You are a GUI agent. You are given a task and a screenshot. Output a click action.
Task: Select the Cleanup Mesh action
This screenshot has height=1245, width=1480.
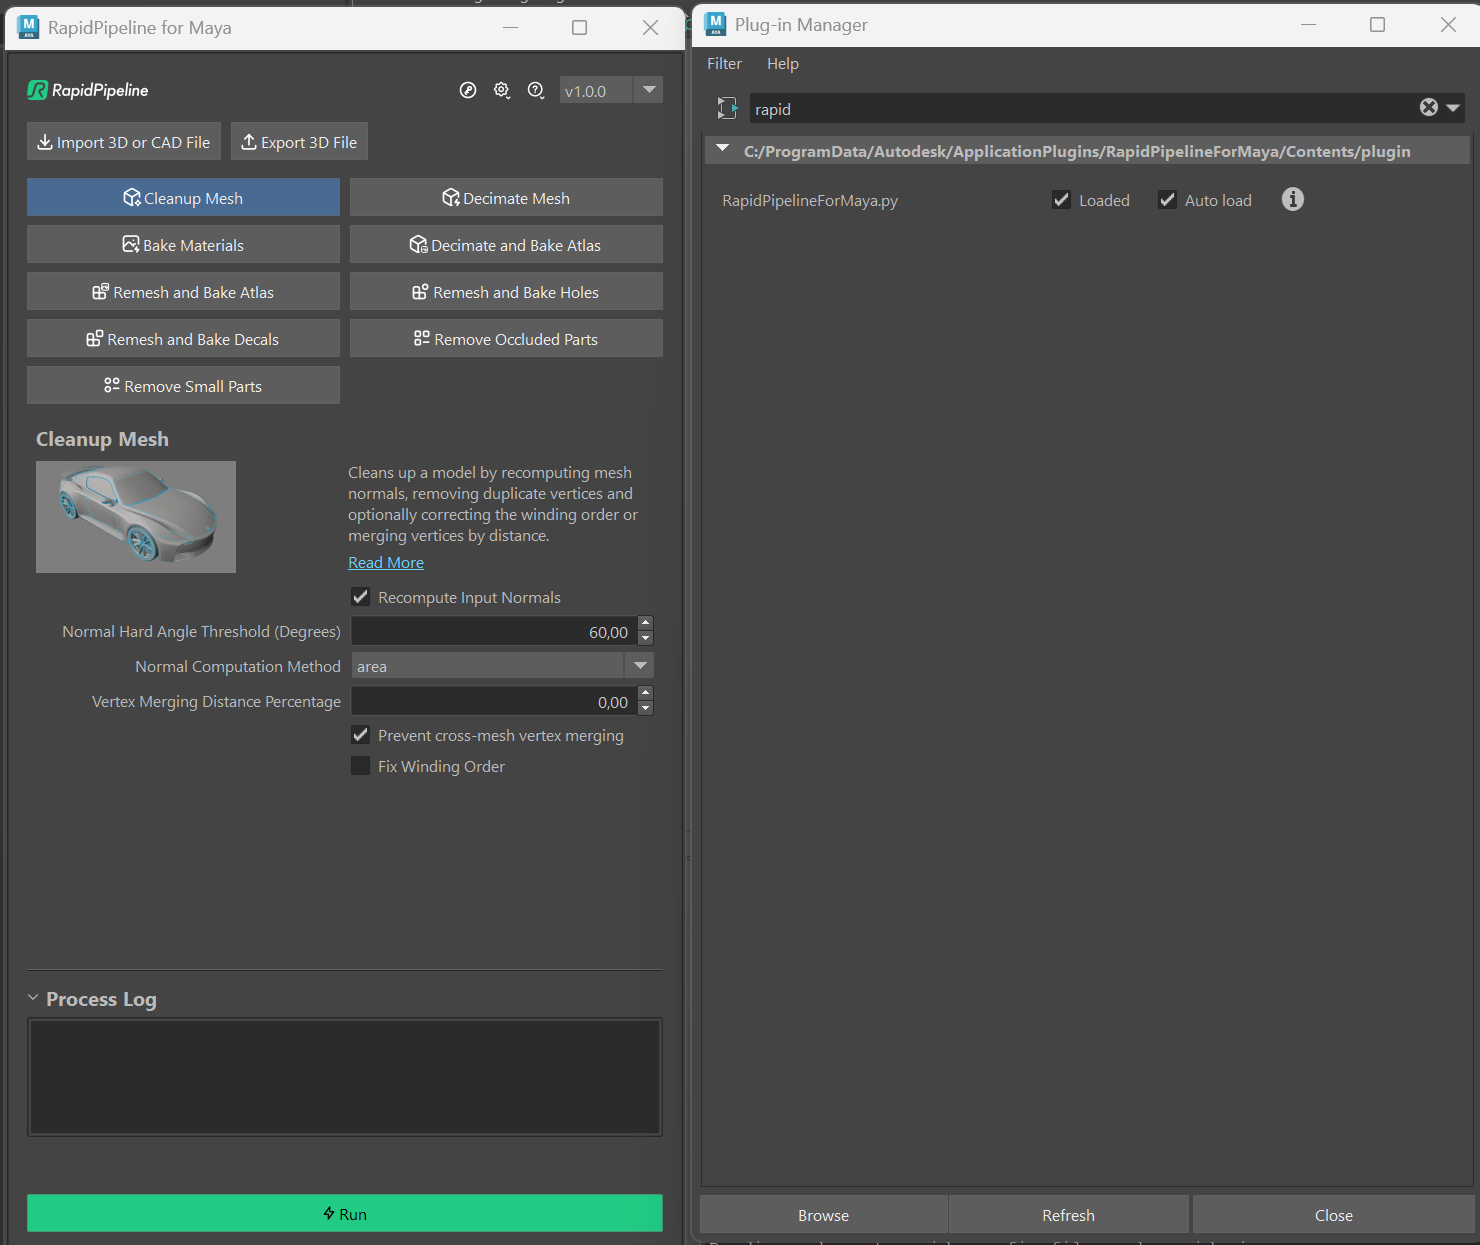click(183, 198)
